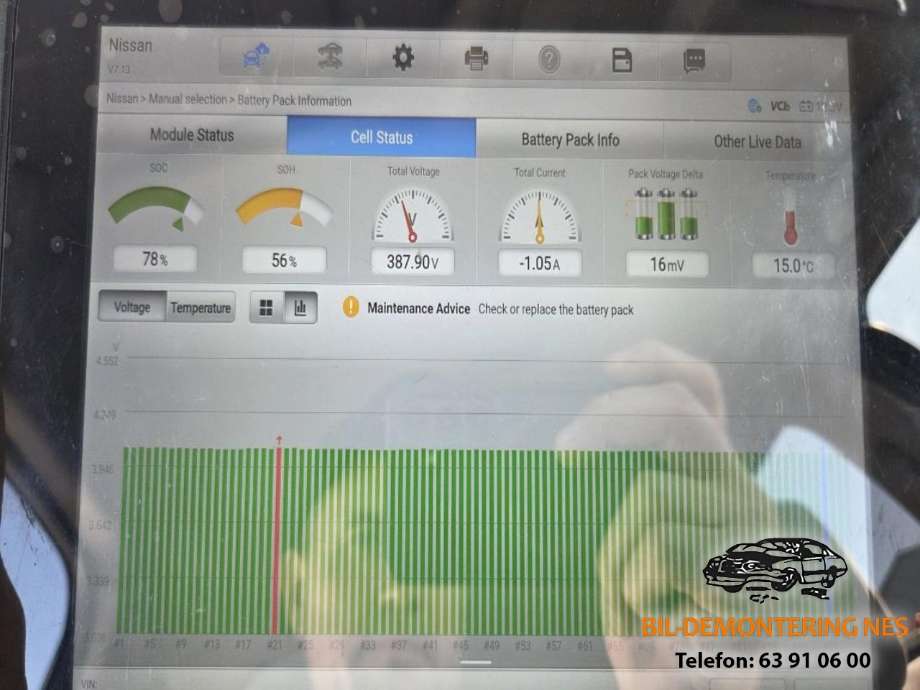Tap the SOH yellow gauge
The image size is (920, 690).
(285, 208)
